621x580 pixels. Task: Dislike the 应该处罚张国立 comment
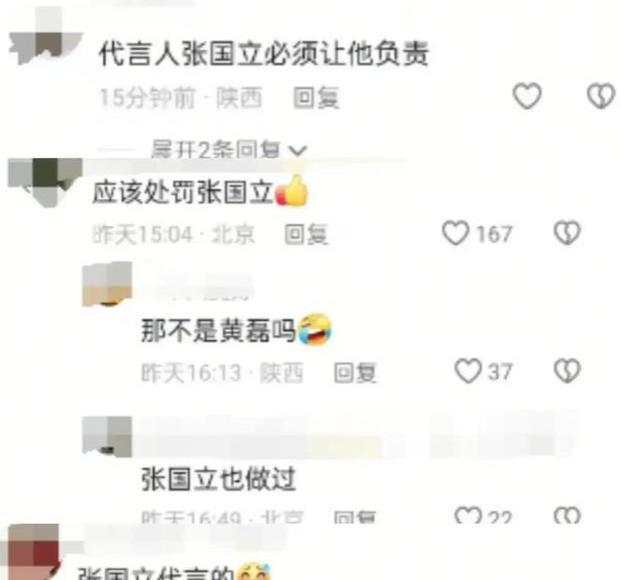coord(567,233)
